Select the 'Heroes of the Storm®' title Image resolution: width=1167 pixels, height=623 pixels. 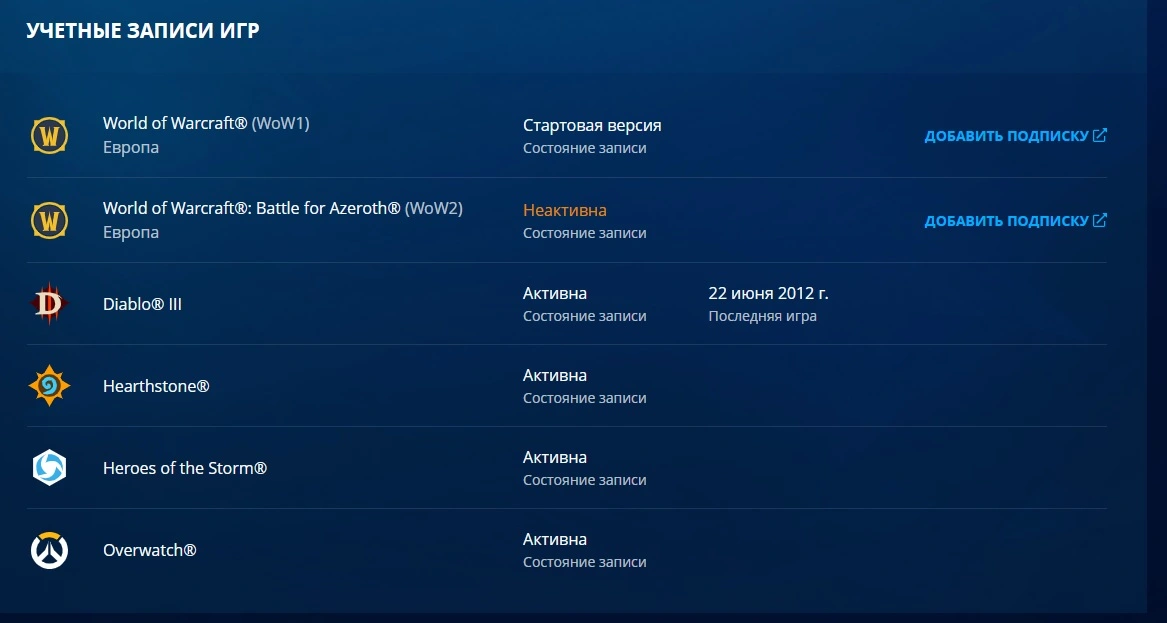coord(185,468)
